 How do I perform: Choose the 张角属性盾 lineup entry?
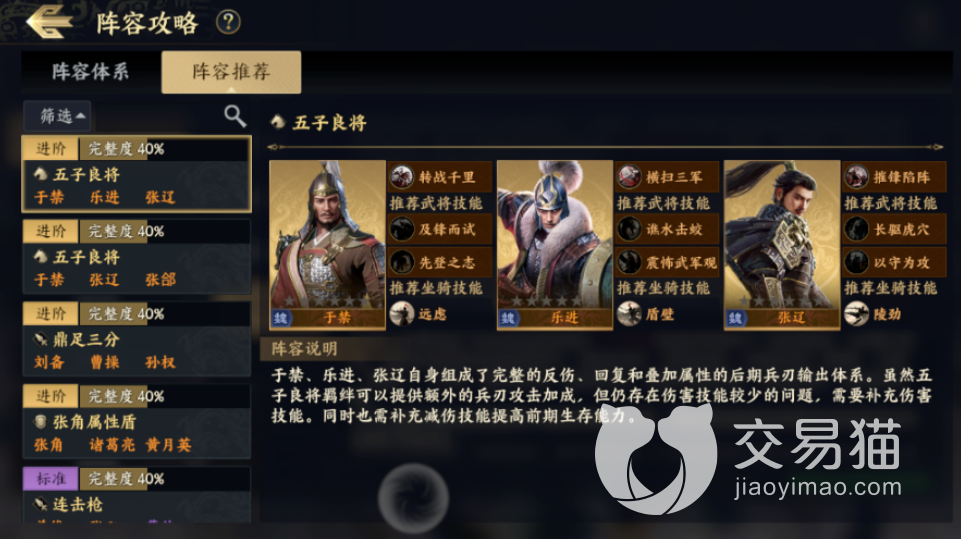(x=137, y=421)
